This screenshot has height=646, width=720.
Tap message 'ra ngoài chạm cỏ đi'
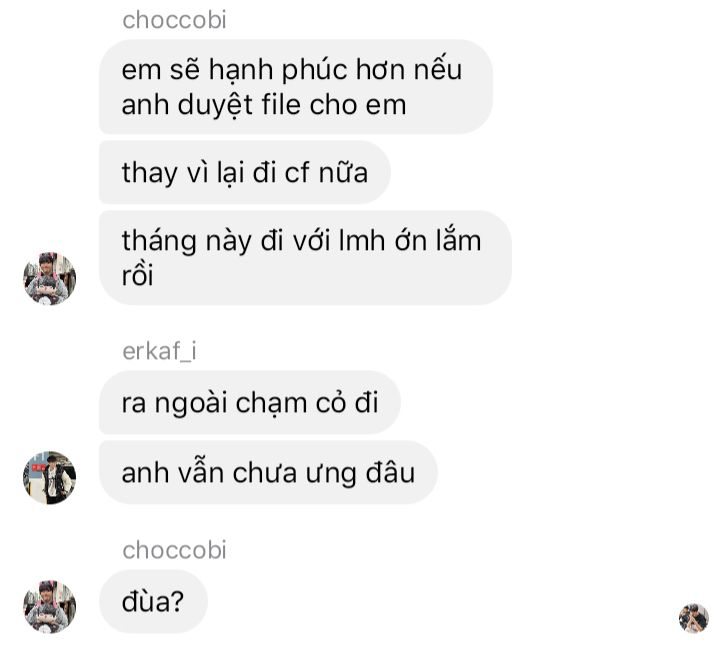[250, 403]
